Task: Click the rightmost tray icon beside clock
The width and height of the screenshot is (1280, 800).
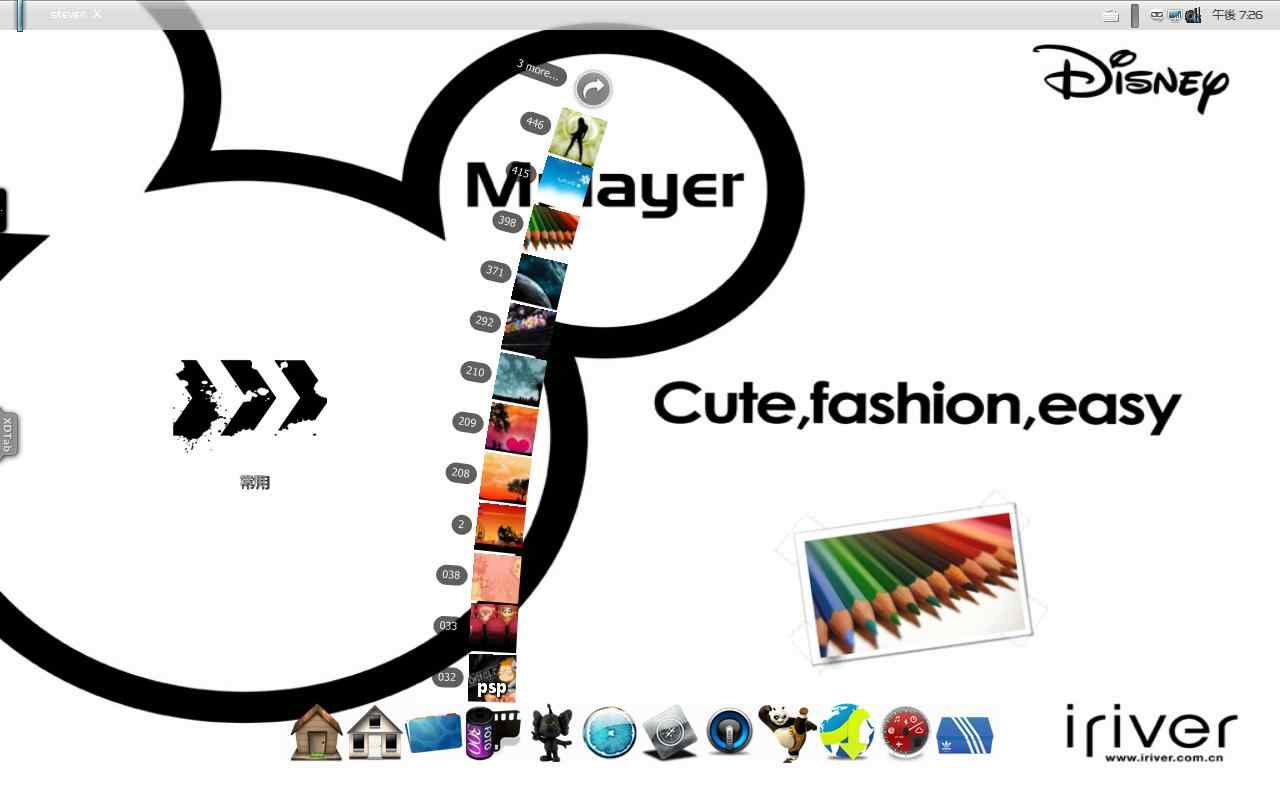Action: click(x=1193, y=15)
